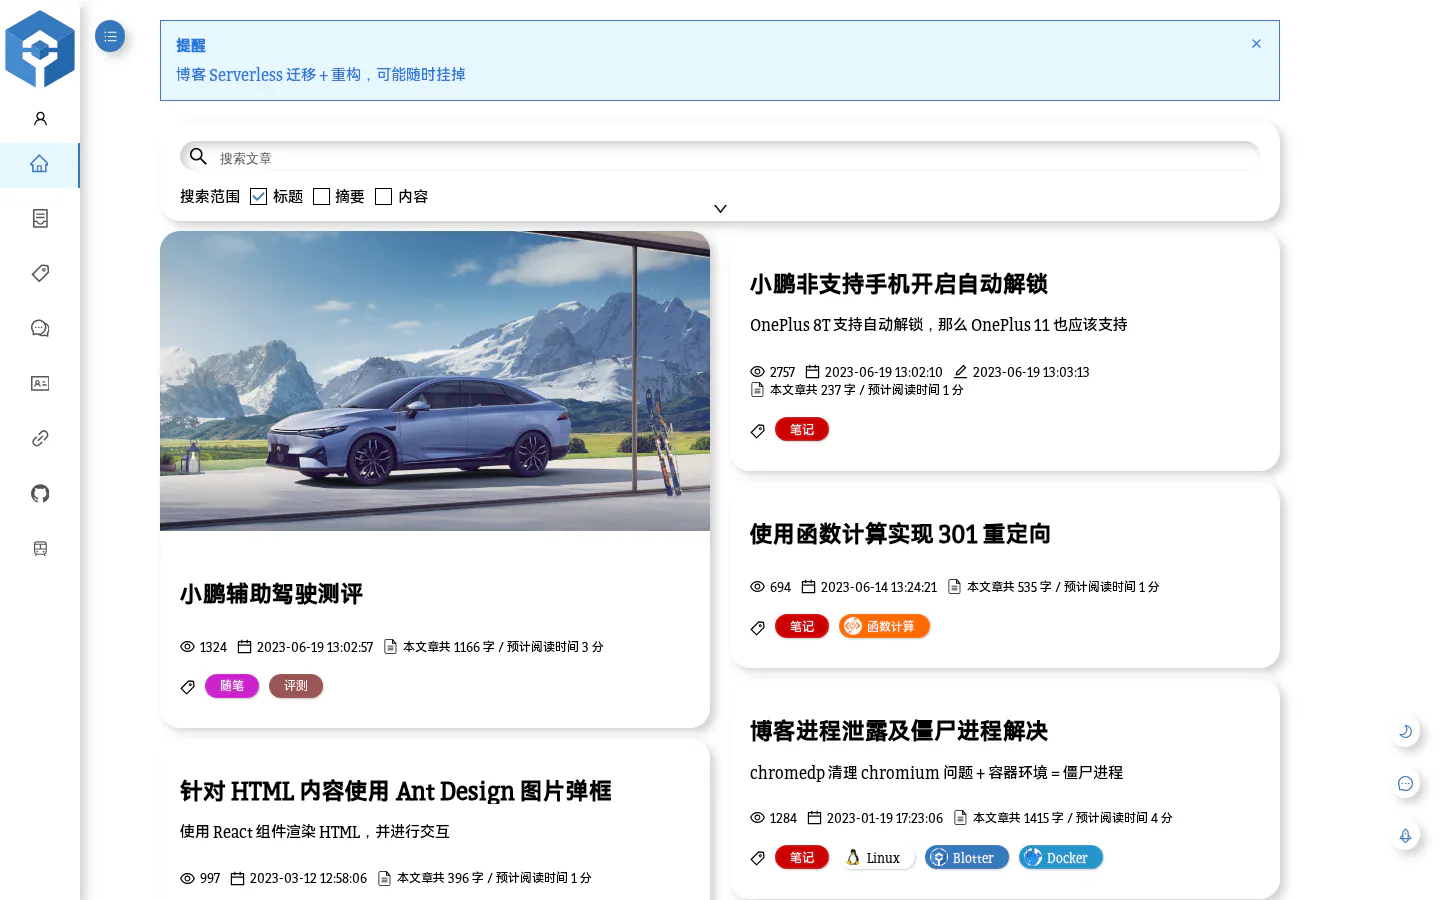Select 笔记 tag under 小鹏非支持手机 article

(x=802, y=429)
